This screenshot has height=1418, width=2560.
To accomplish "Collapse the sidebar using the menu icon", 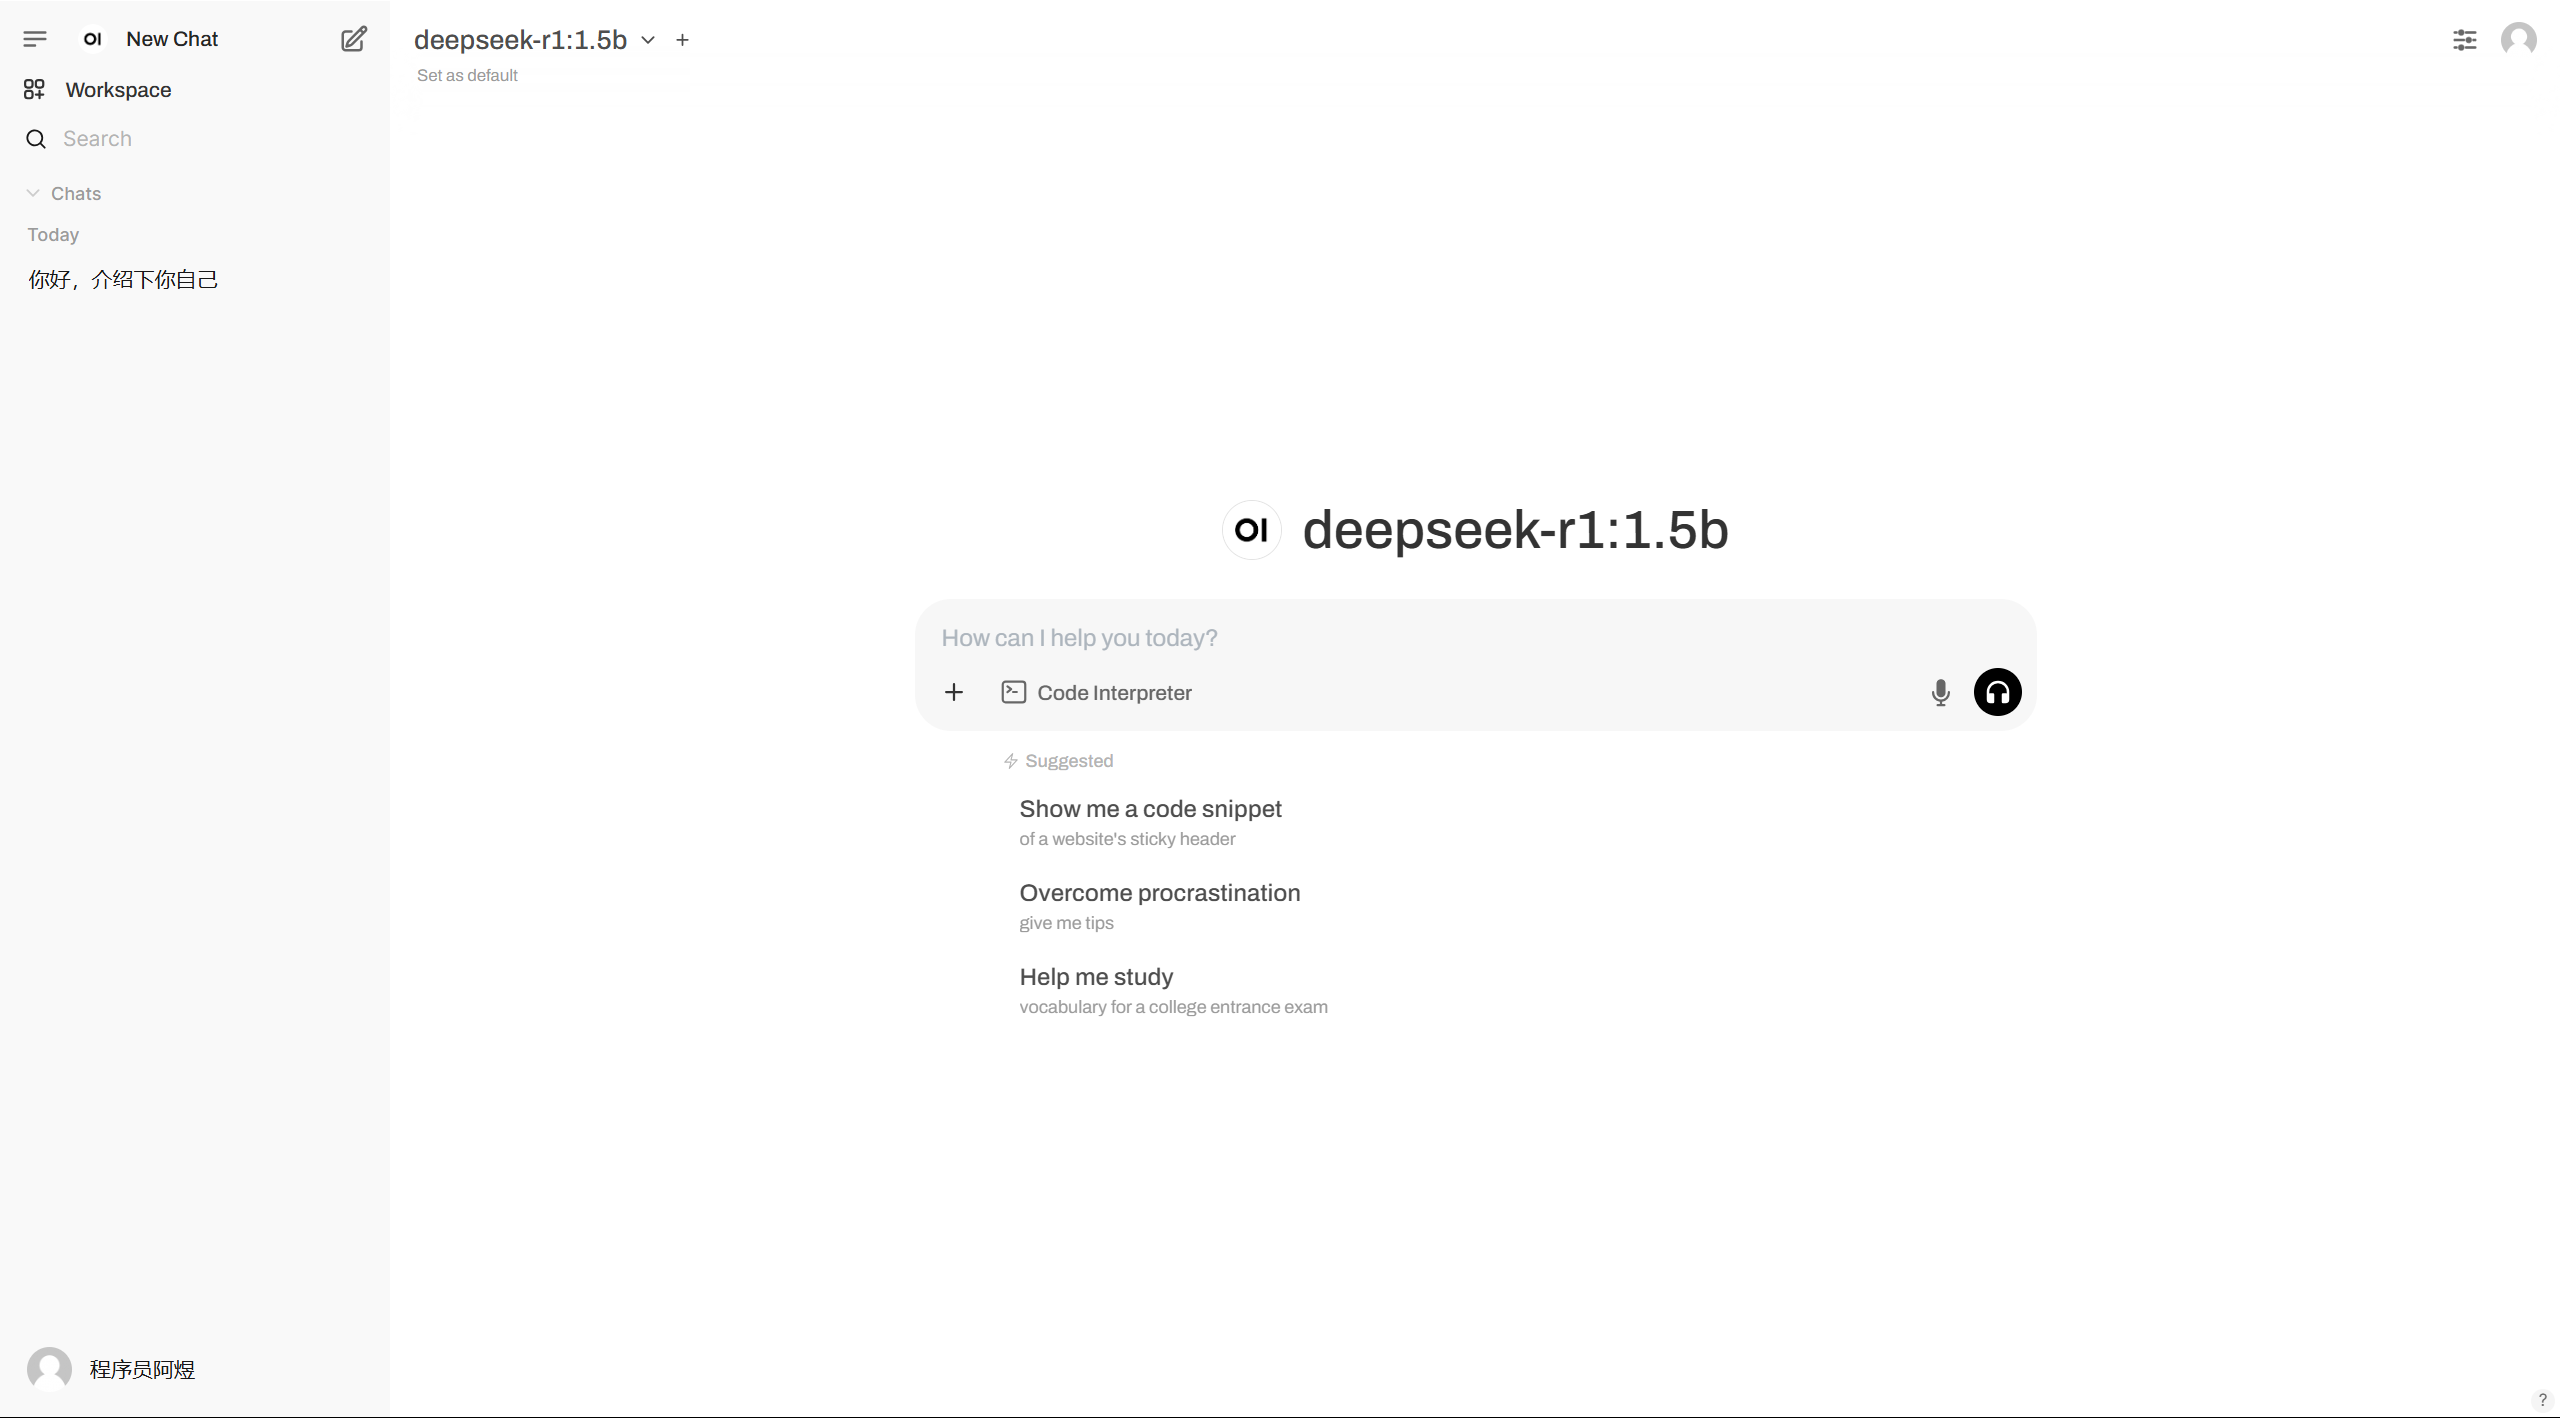I will [35, 39].
